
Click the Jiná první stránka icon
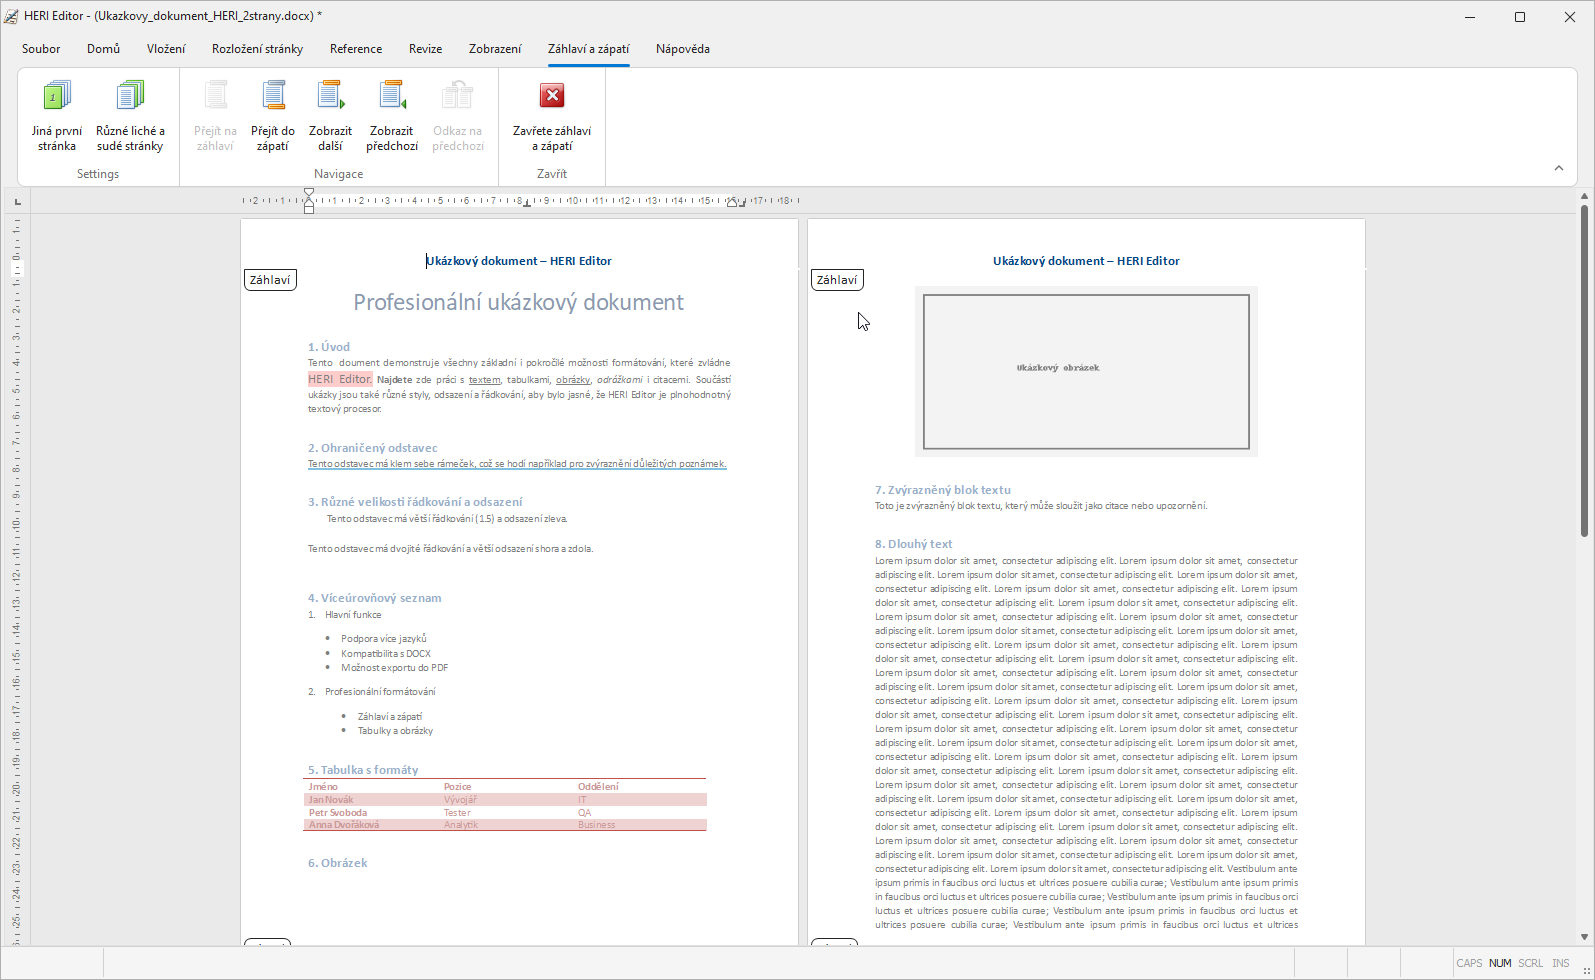(57, 97)
